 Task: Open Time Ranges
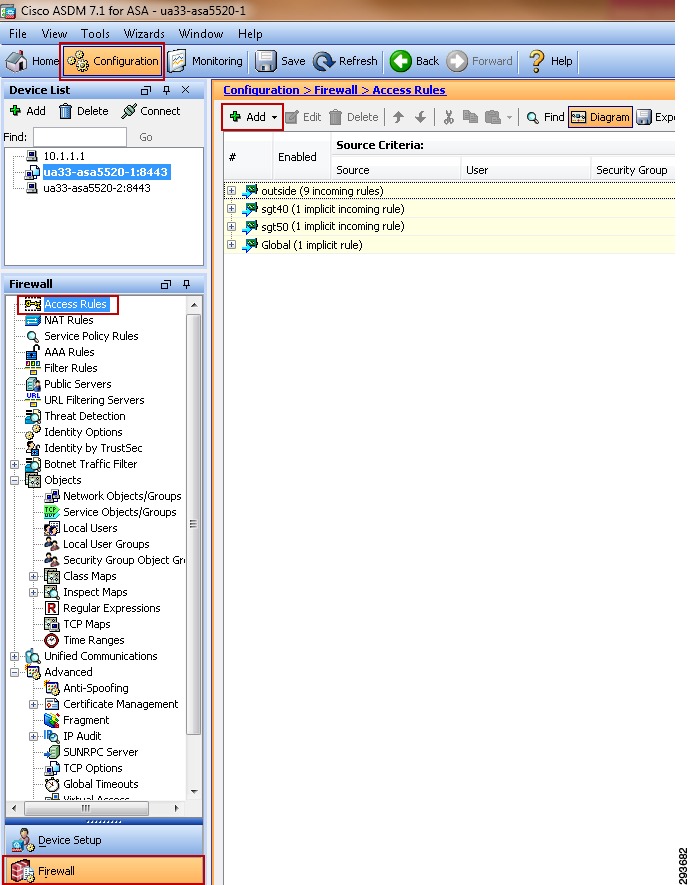pos(93,640)
